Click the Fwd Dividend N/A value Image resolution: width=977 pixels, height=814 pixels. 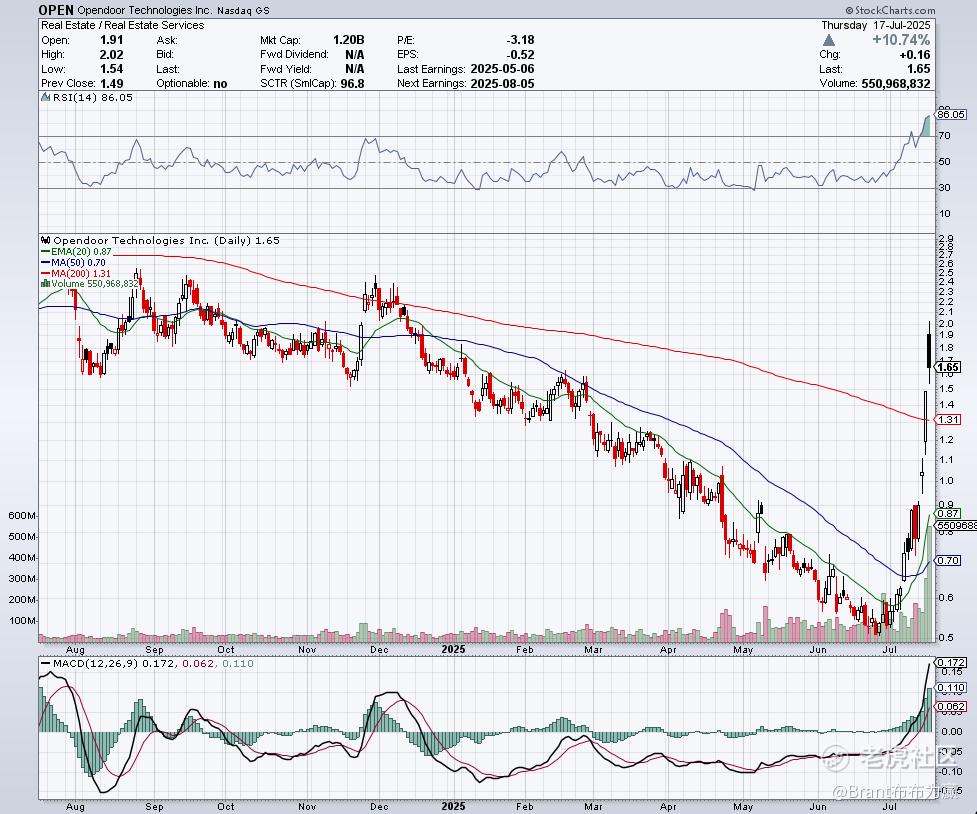pyautogui.click(x=355, y=54)
